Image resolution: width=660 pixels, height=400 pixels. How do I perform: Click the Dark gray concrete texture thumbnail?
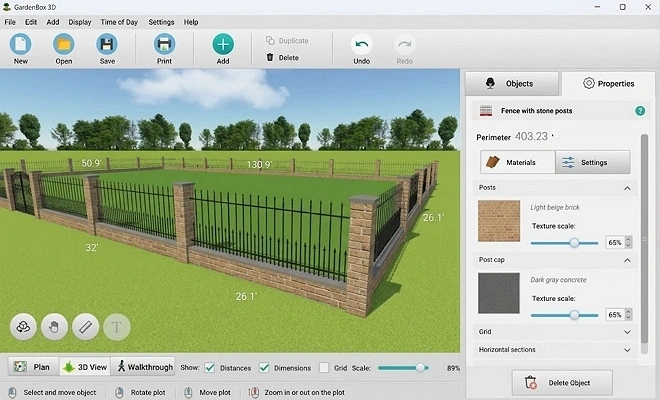[x=499, y=293]
